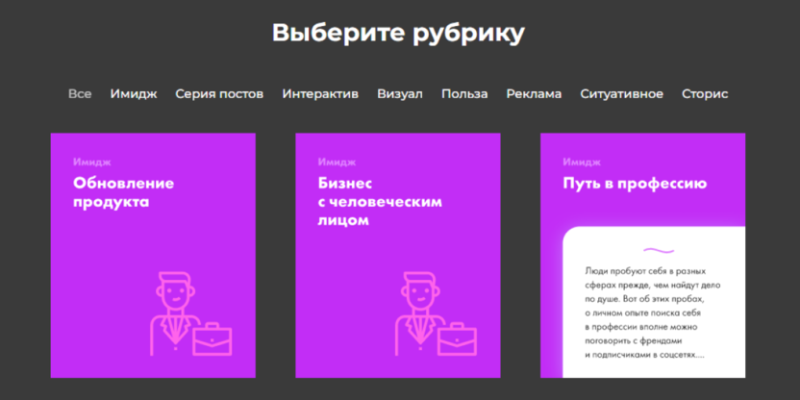800x400 pixels.
Task: Open the Ситуативное category tab
Action: tap(621, 94)
